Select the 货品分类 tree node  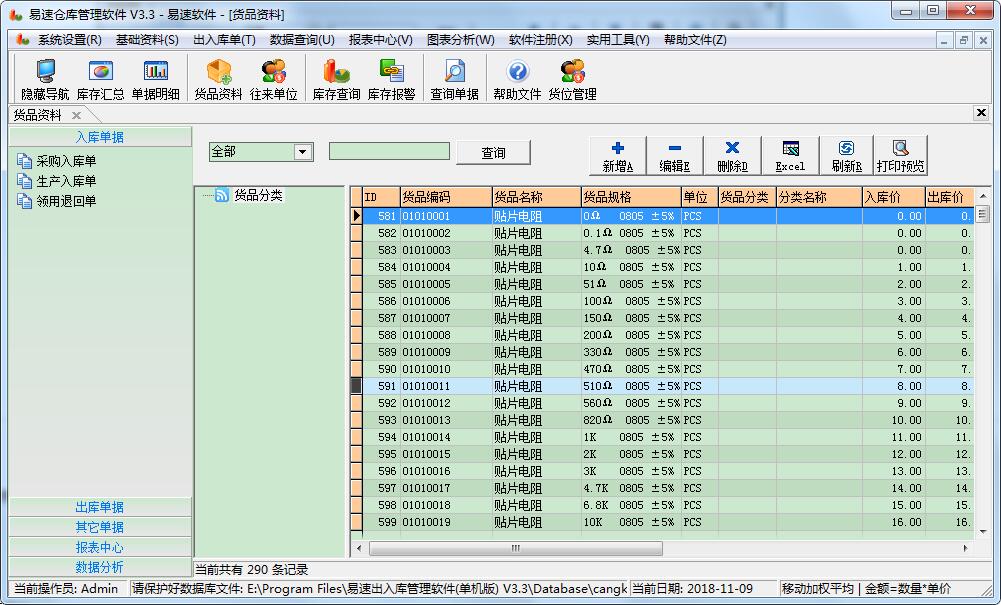(258, 195)
